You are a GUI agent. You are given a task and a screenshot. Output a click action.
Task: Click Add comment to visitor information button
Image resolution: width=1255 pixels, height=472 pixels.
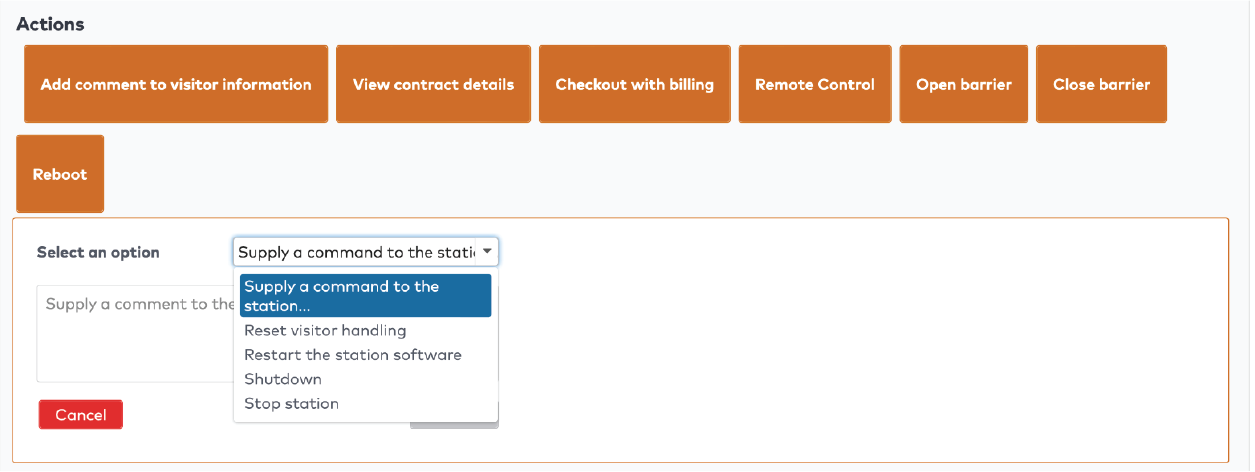[x=176, y=85]
